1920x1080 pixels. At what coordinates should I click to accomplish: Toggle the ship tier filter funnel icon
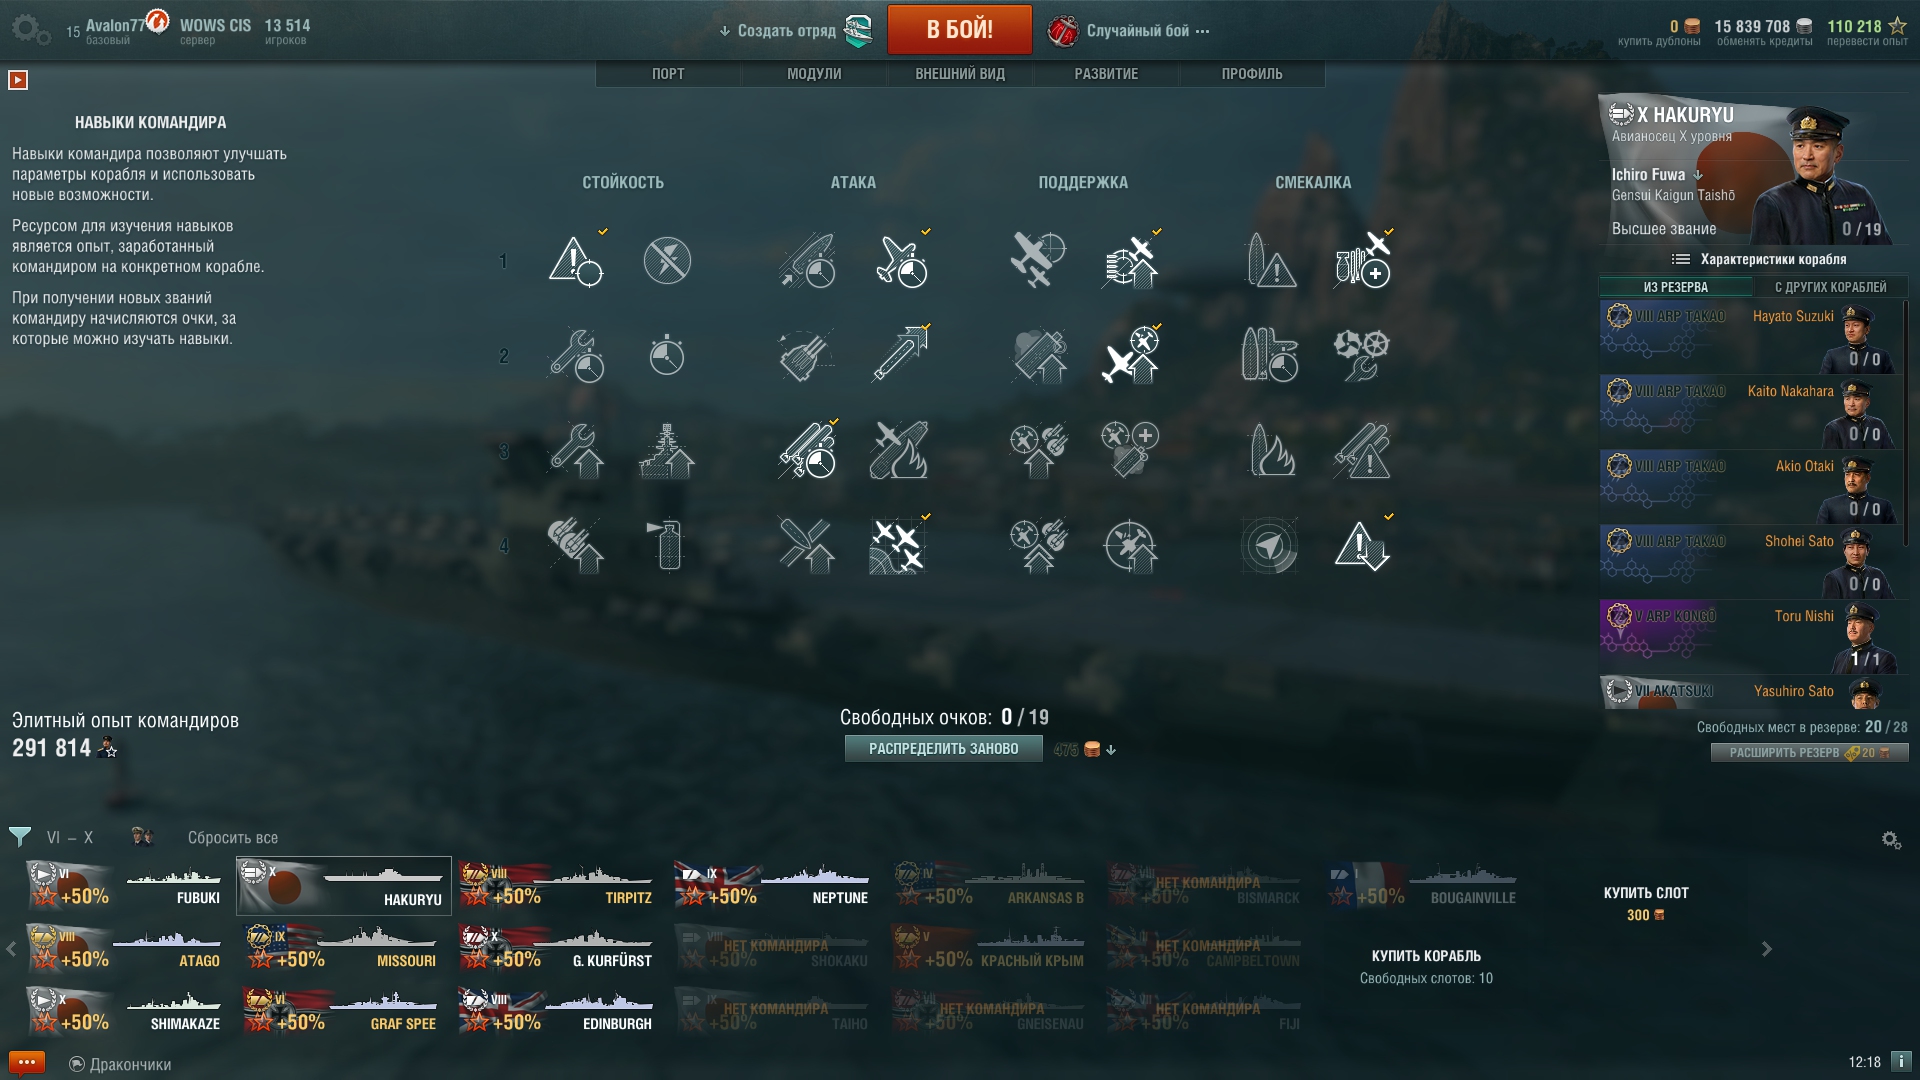tap(20, 837)
